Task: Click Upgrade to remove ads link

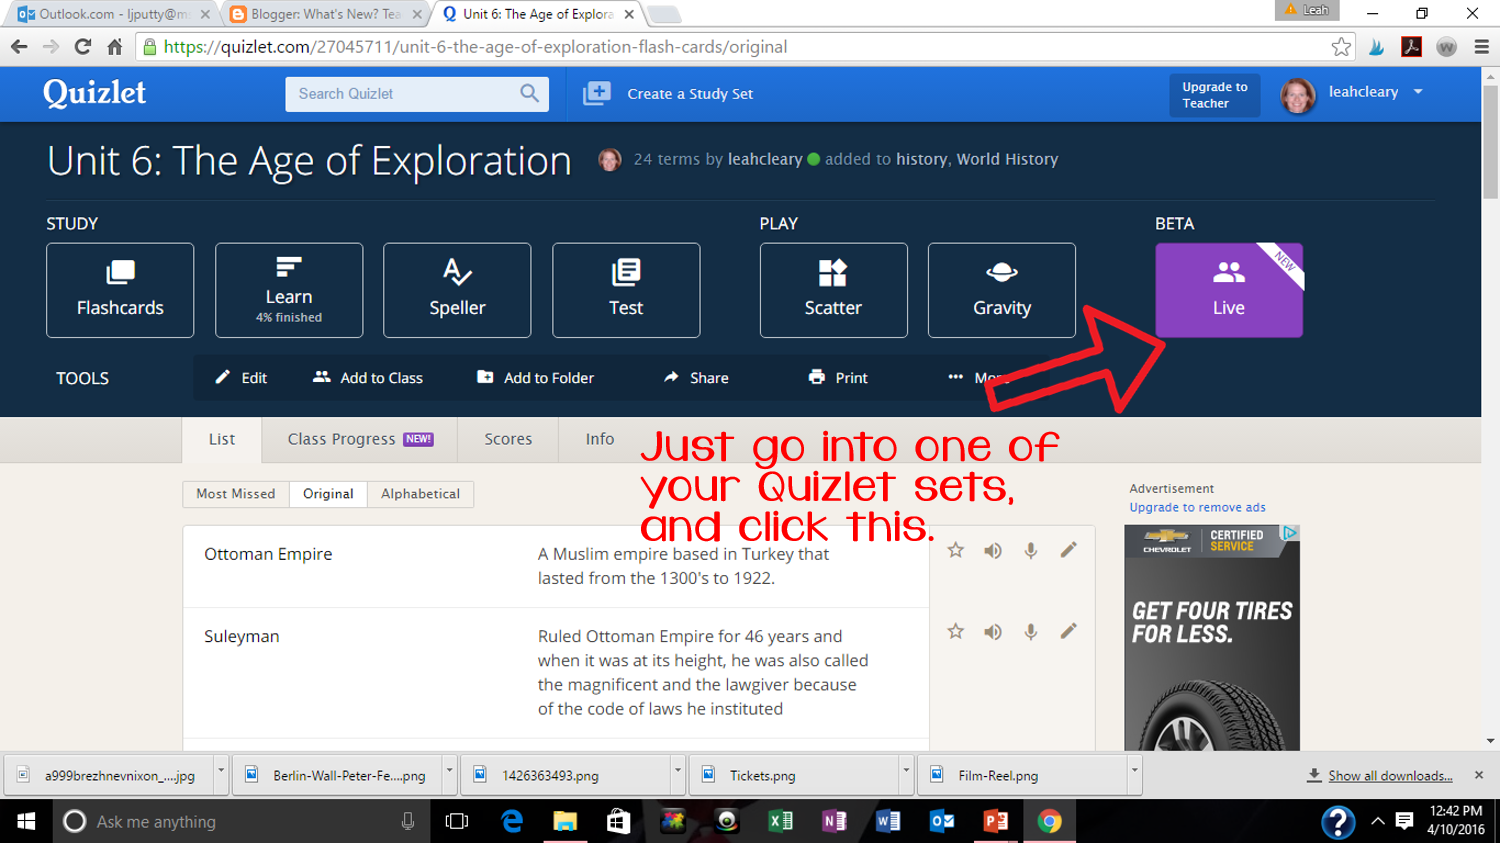Action: (x=1197, y=508)
